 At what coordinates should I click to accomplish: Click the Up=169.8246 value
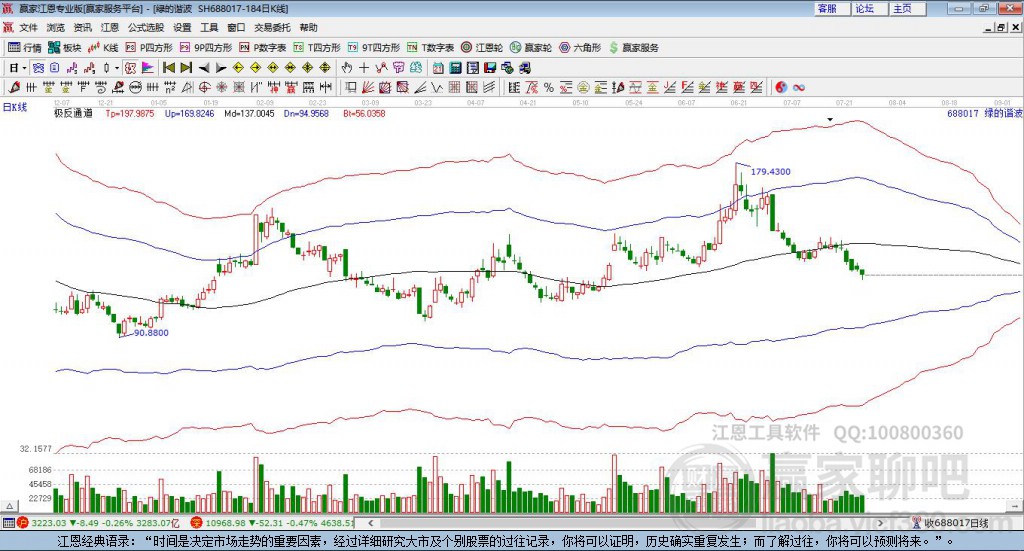(x=189, y=114)
